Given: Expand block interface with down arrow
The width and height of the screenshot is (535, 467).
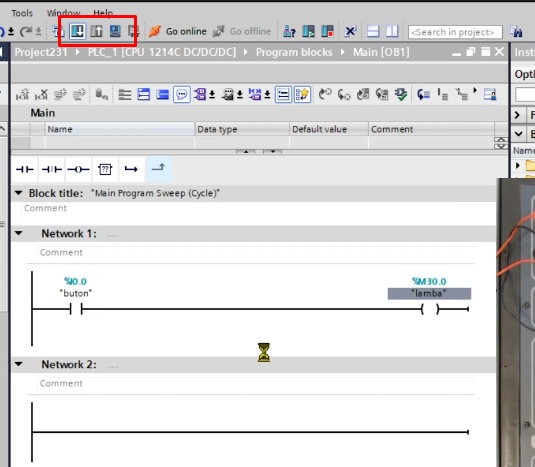Looking at the screenshot, I should 273,151.
